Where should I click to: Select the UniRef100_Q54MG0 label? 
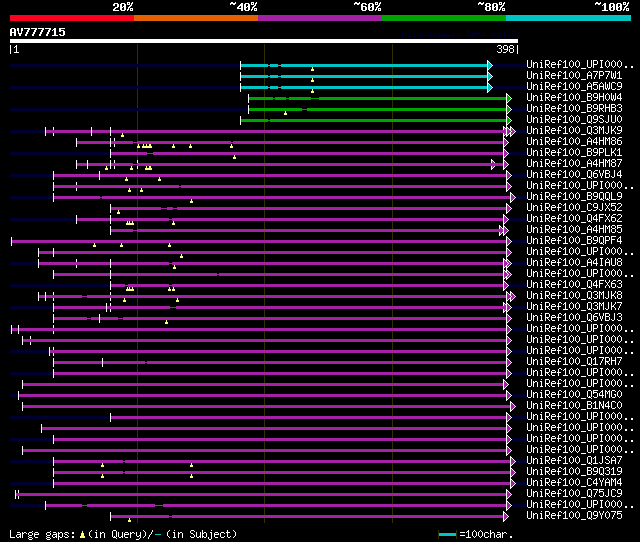point(574,395)
